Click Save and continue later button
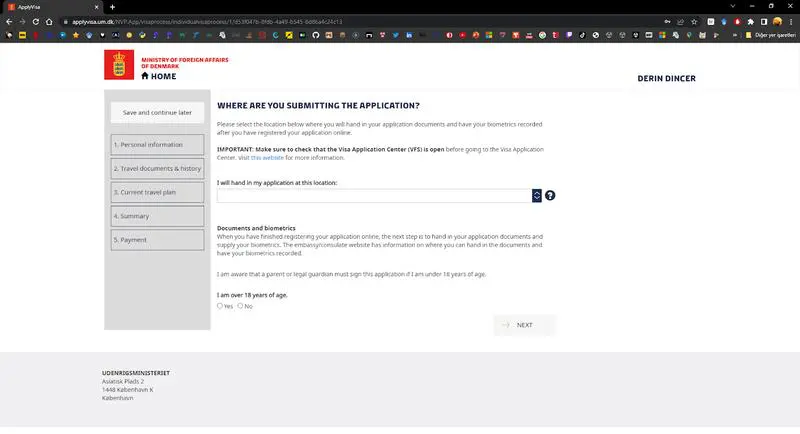 (x=157, y=113)
